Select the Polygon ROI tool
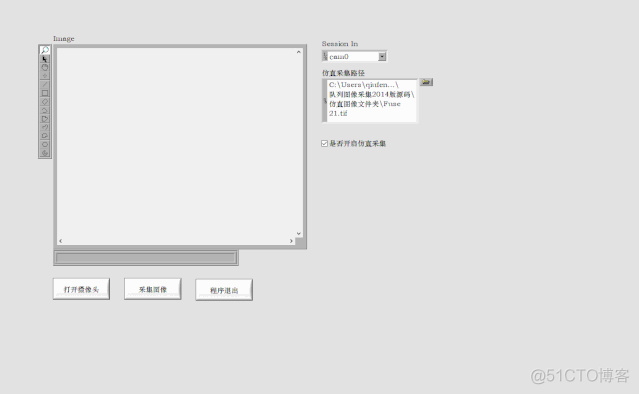The image size is (639, 394). click(x=45, y=119)
